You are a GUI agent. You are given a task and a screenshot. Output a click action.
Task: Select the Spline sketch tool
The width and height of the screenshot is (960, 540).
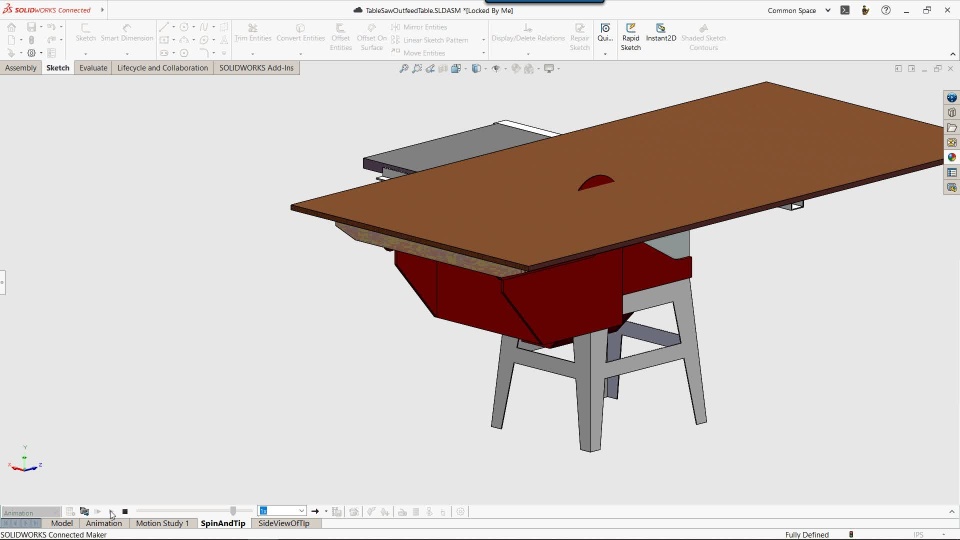(204, 27)
